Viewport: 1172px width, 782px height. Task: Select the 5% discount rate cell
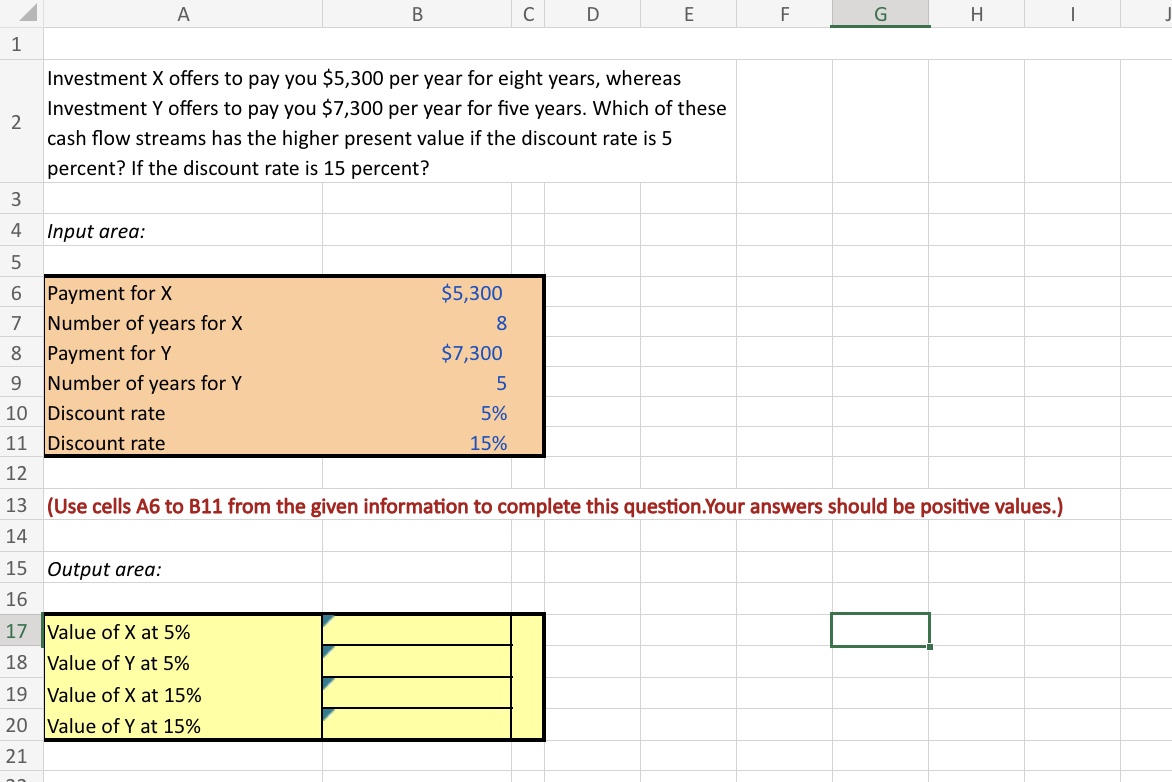(x=416, y=413)
